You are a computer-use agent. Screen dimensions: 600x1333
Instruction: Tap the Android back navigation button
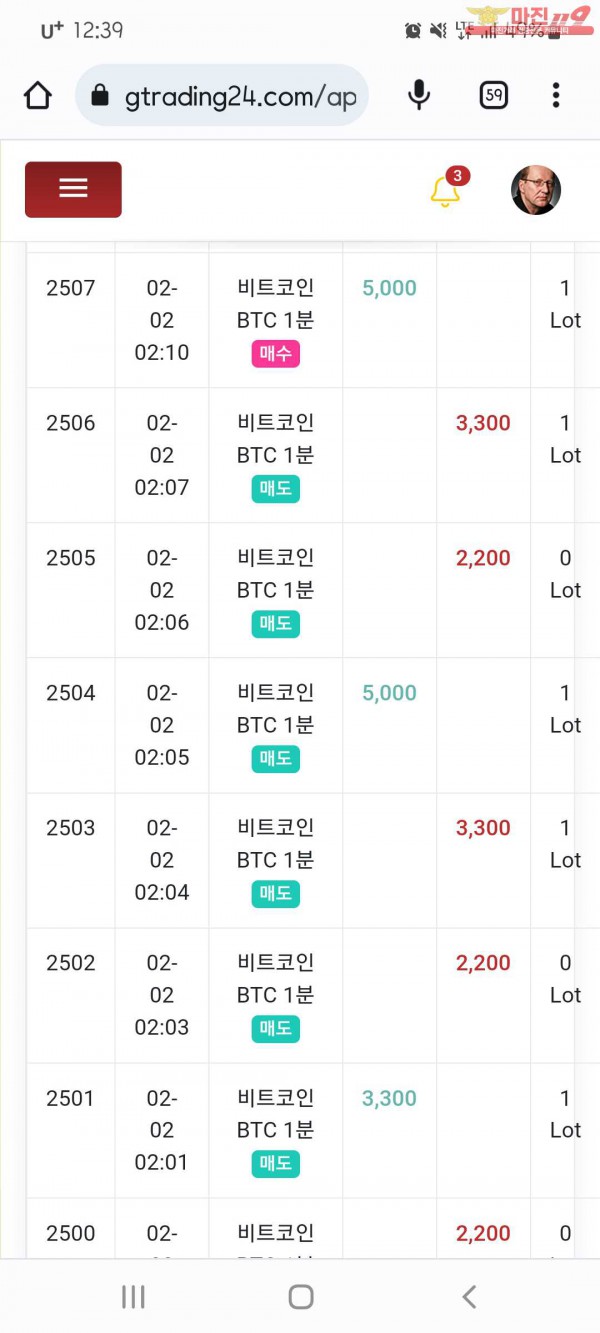click(x=469, y=1297)
